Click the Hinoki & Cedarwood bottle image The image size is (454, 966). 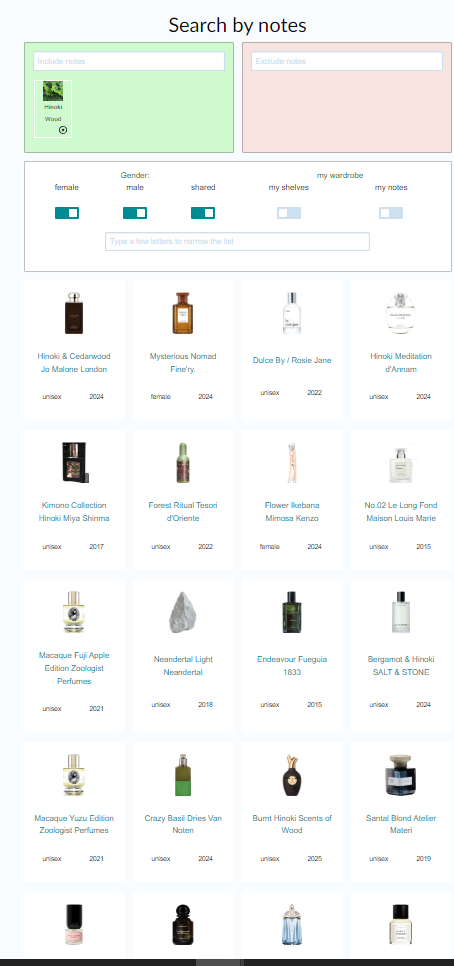tap(74, 313)
